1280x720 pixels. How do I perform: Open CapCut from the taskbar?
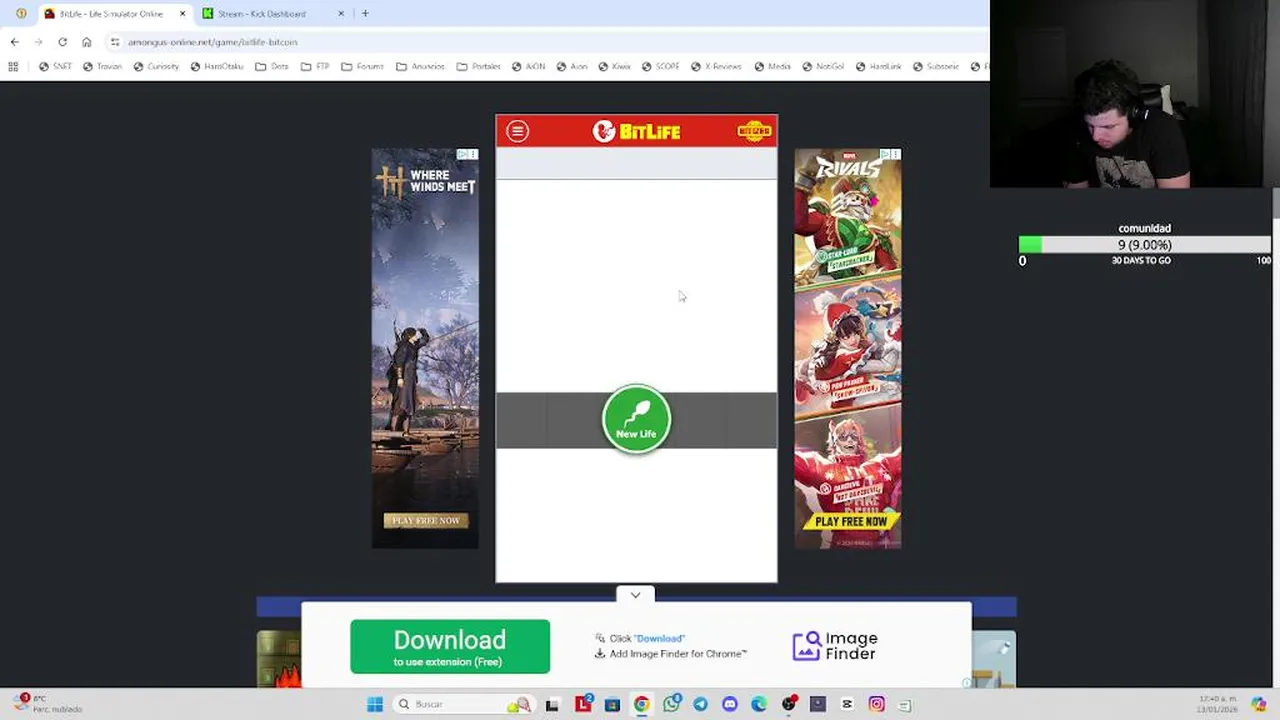847,704
